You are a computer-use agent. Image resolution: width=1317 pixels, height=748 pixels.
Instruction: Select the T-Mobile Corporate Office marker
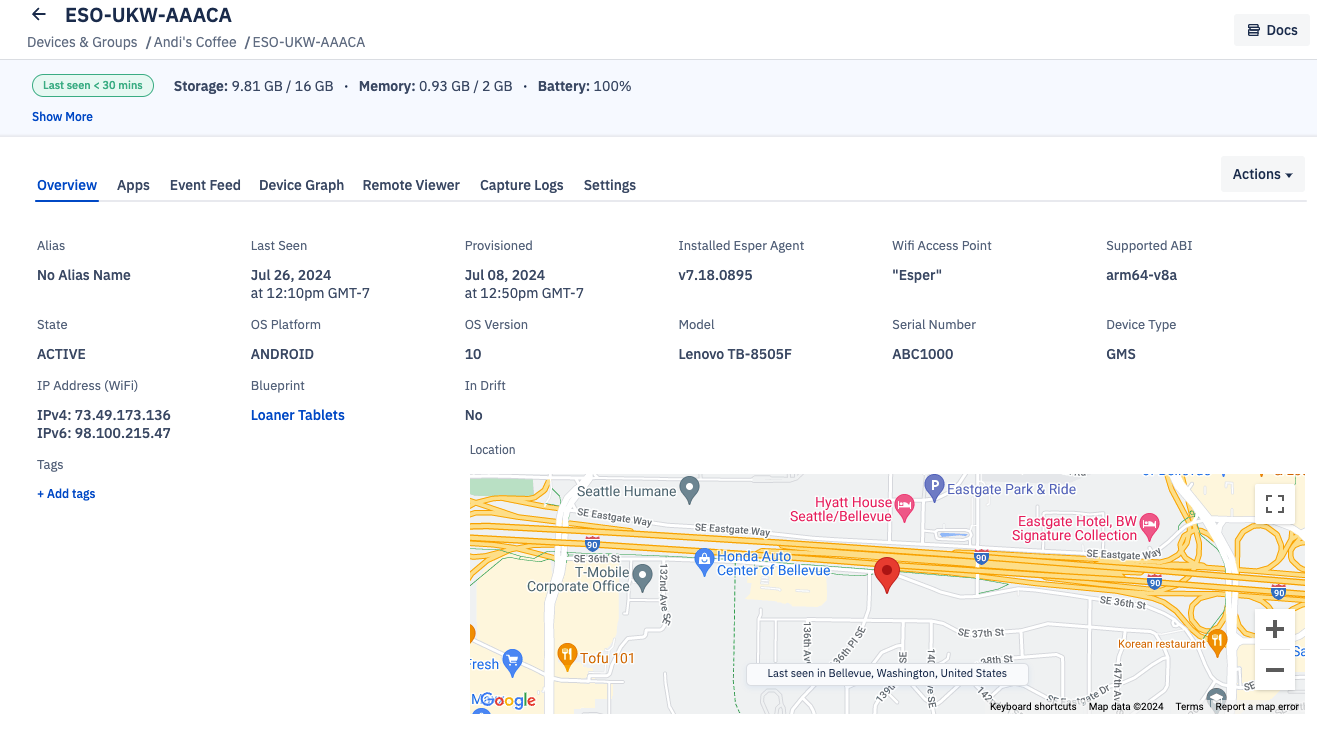[644, 576]
